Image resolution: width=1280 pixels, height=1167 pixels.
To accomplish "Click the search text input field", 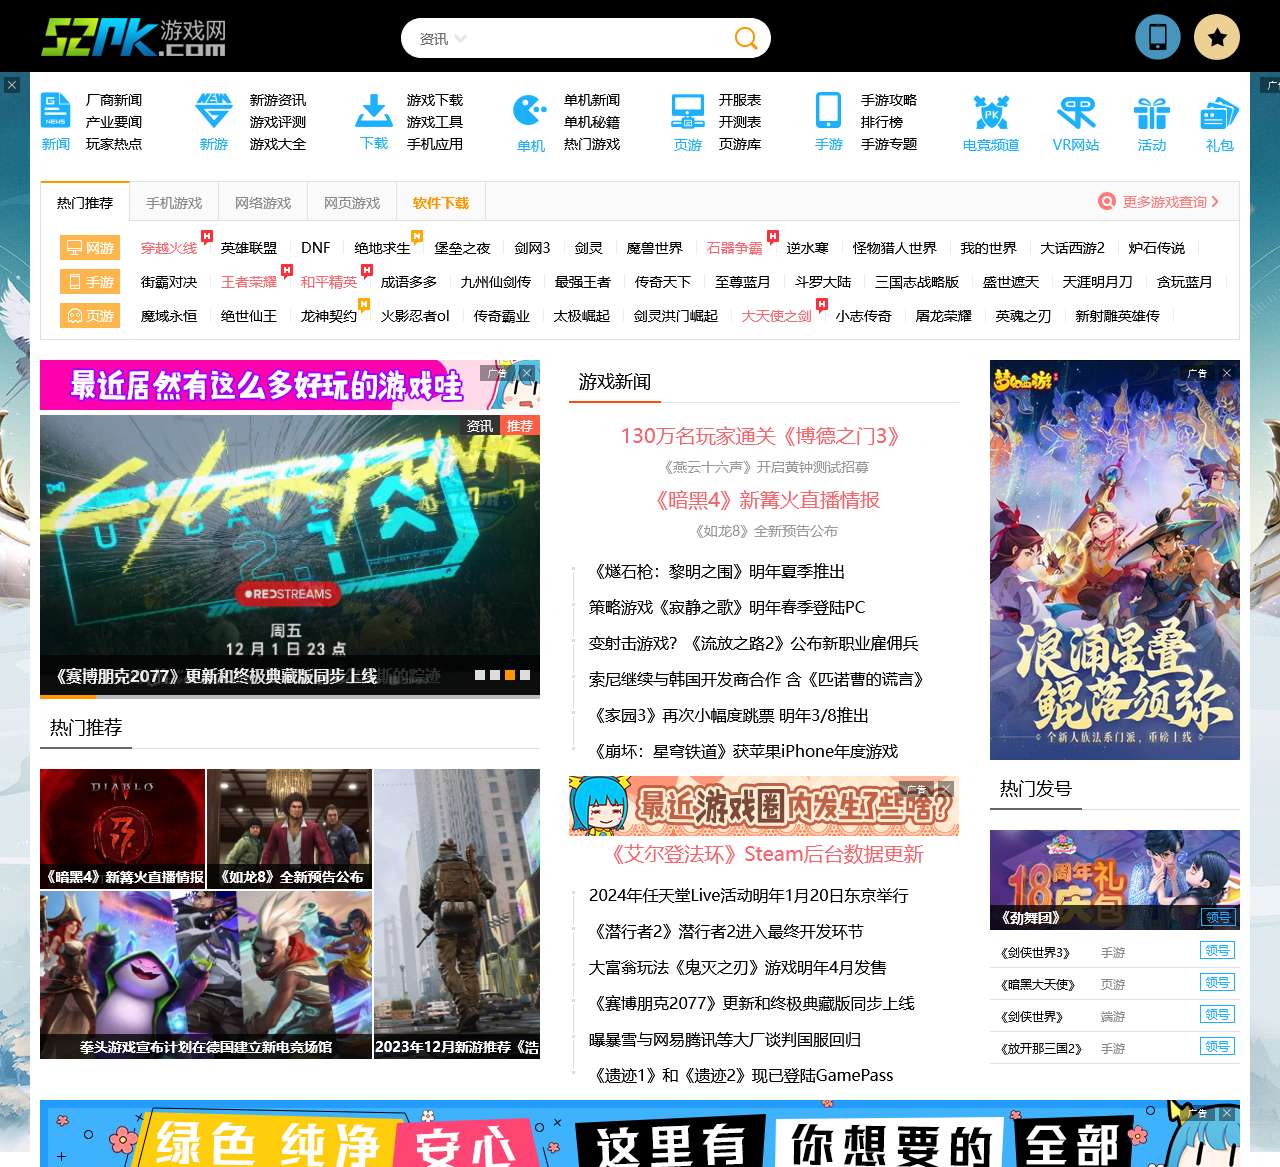I will pyautogui.click(x=600, y=39).
